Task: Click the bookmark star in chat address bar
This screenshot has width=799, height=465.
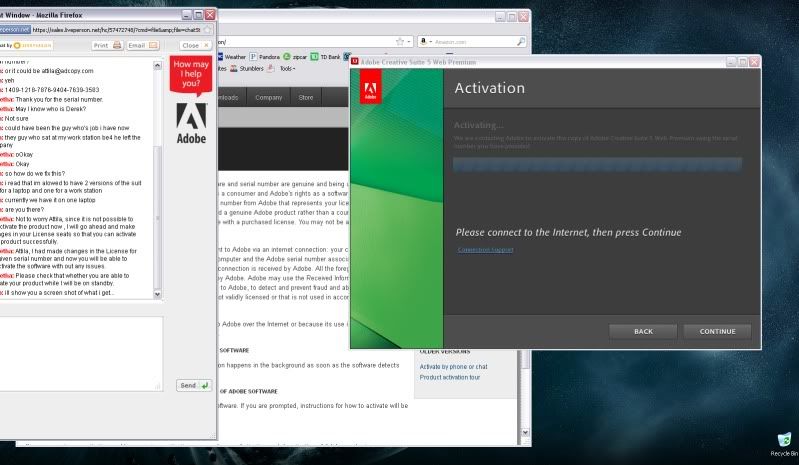Action: pyautogui.click(x=207, y=30)
